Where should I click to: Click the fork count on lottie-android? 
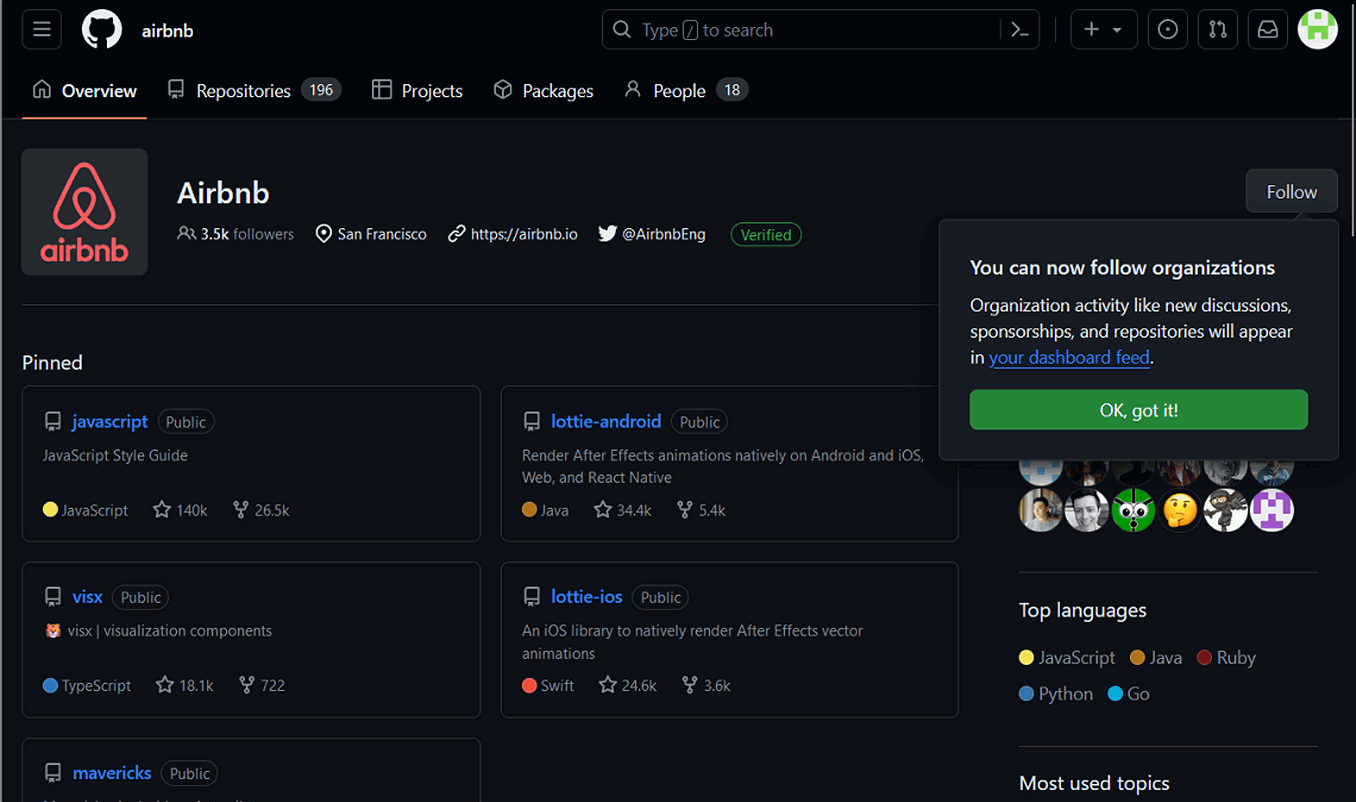[701, 510]
